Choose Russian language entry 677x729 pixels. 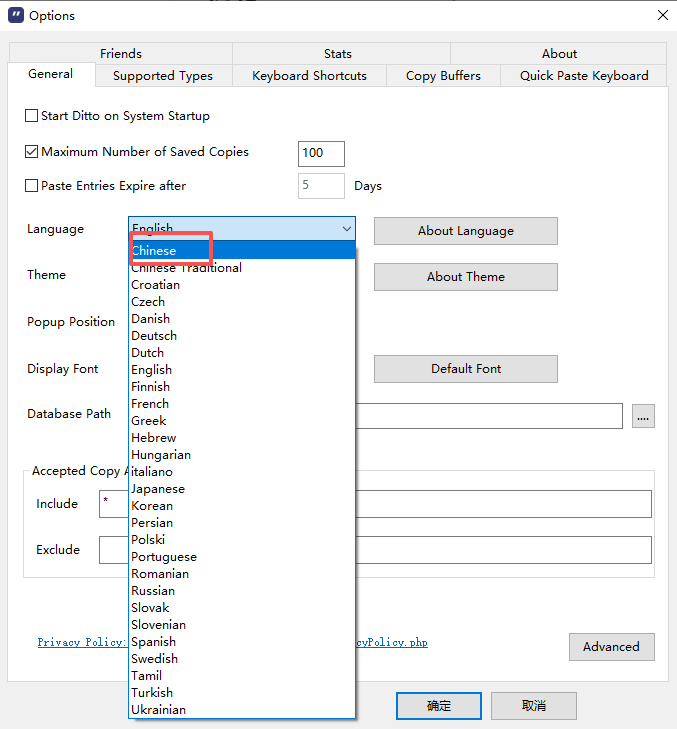coord(242,590)
